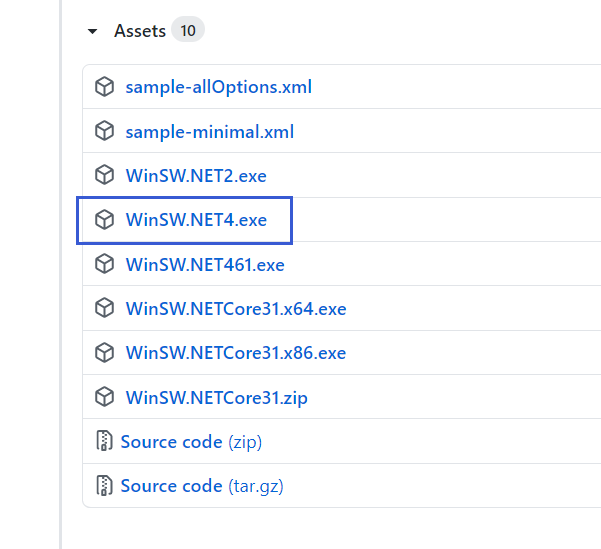Image resolution: width=601 pixels, height=549 pixels.
Task: Click package icon beside WinSW.NETCore31.x86.exe
Action: [104, 352]
